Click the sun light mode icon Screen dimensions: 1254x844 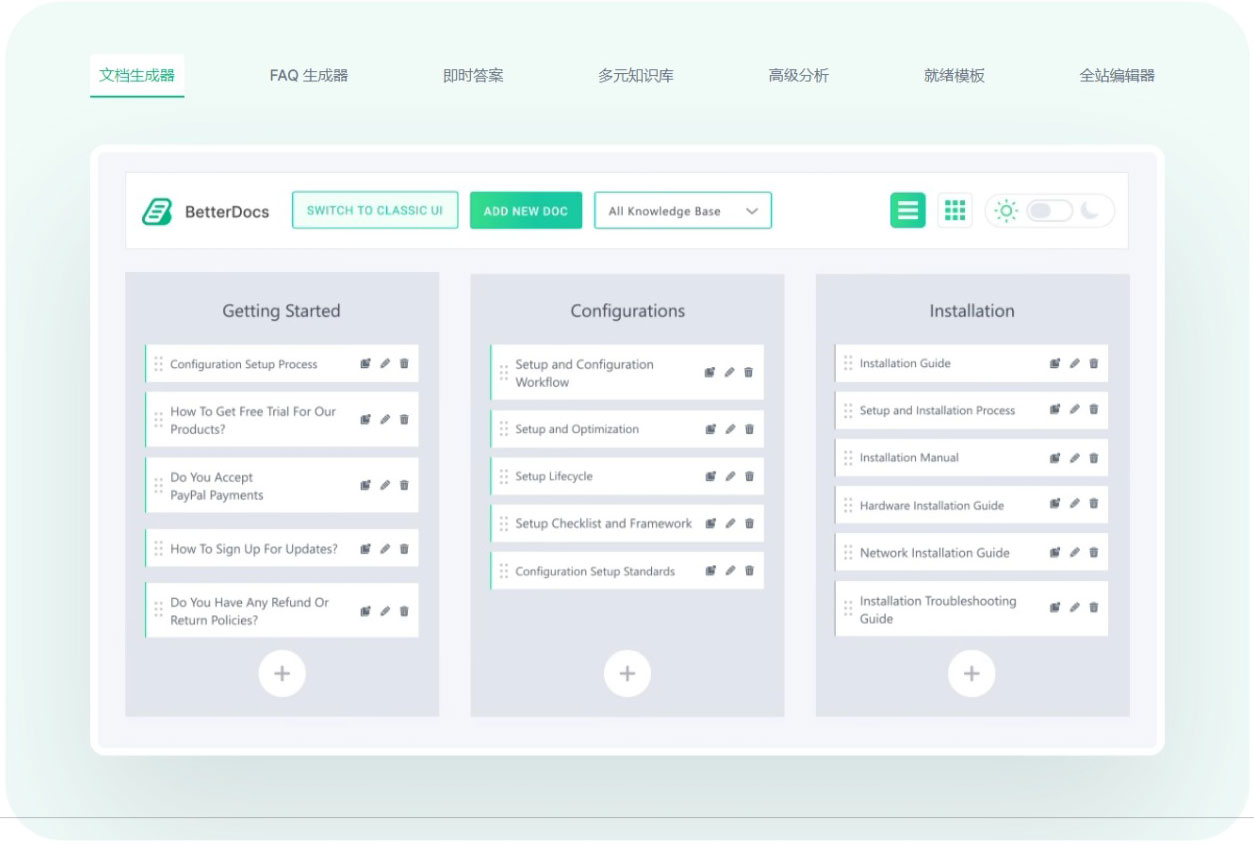pyautogui.click(x=1006, y=211)
